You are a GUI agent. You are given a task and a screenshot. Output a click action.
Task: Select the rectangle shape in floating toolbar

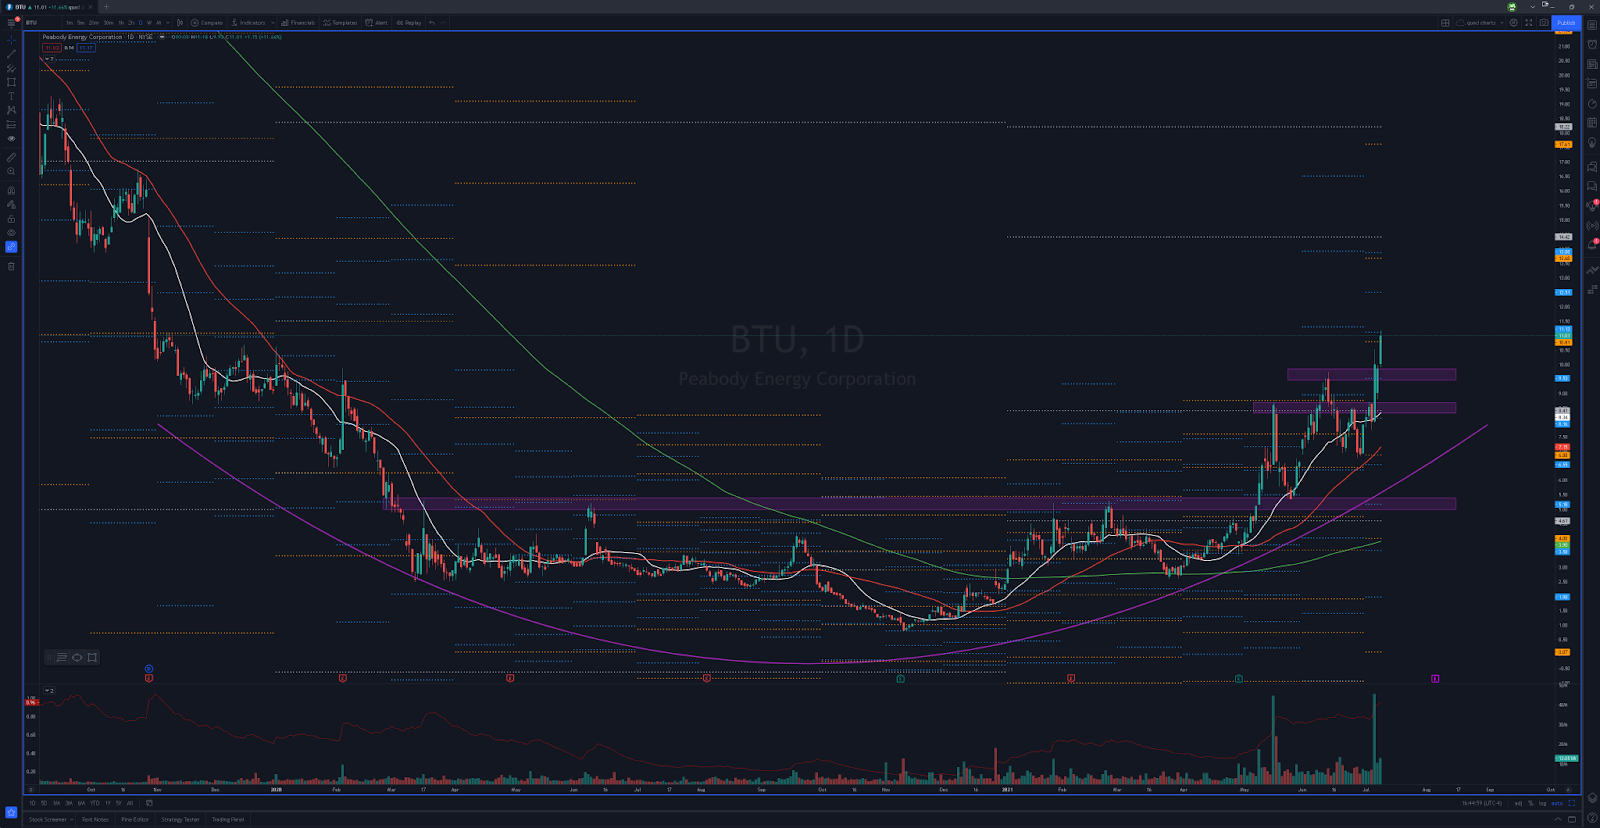(92, 657)
